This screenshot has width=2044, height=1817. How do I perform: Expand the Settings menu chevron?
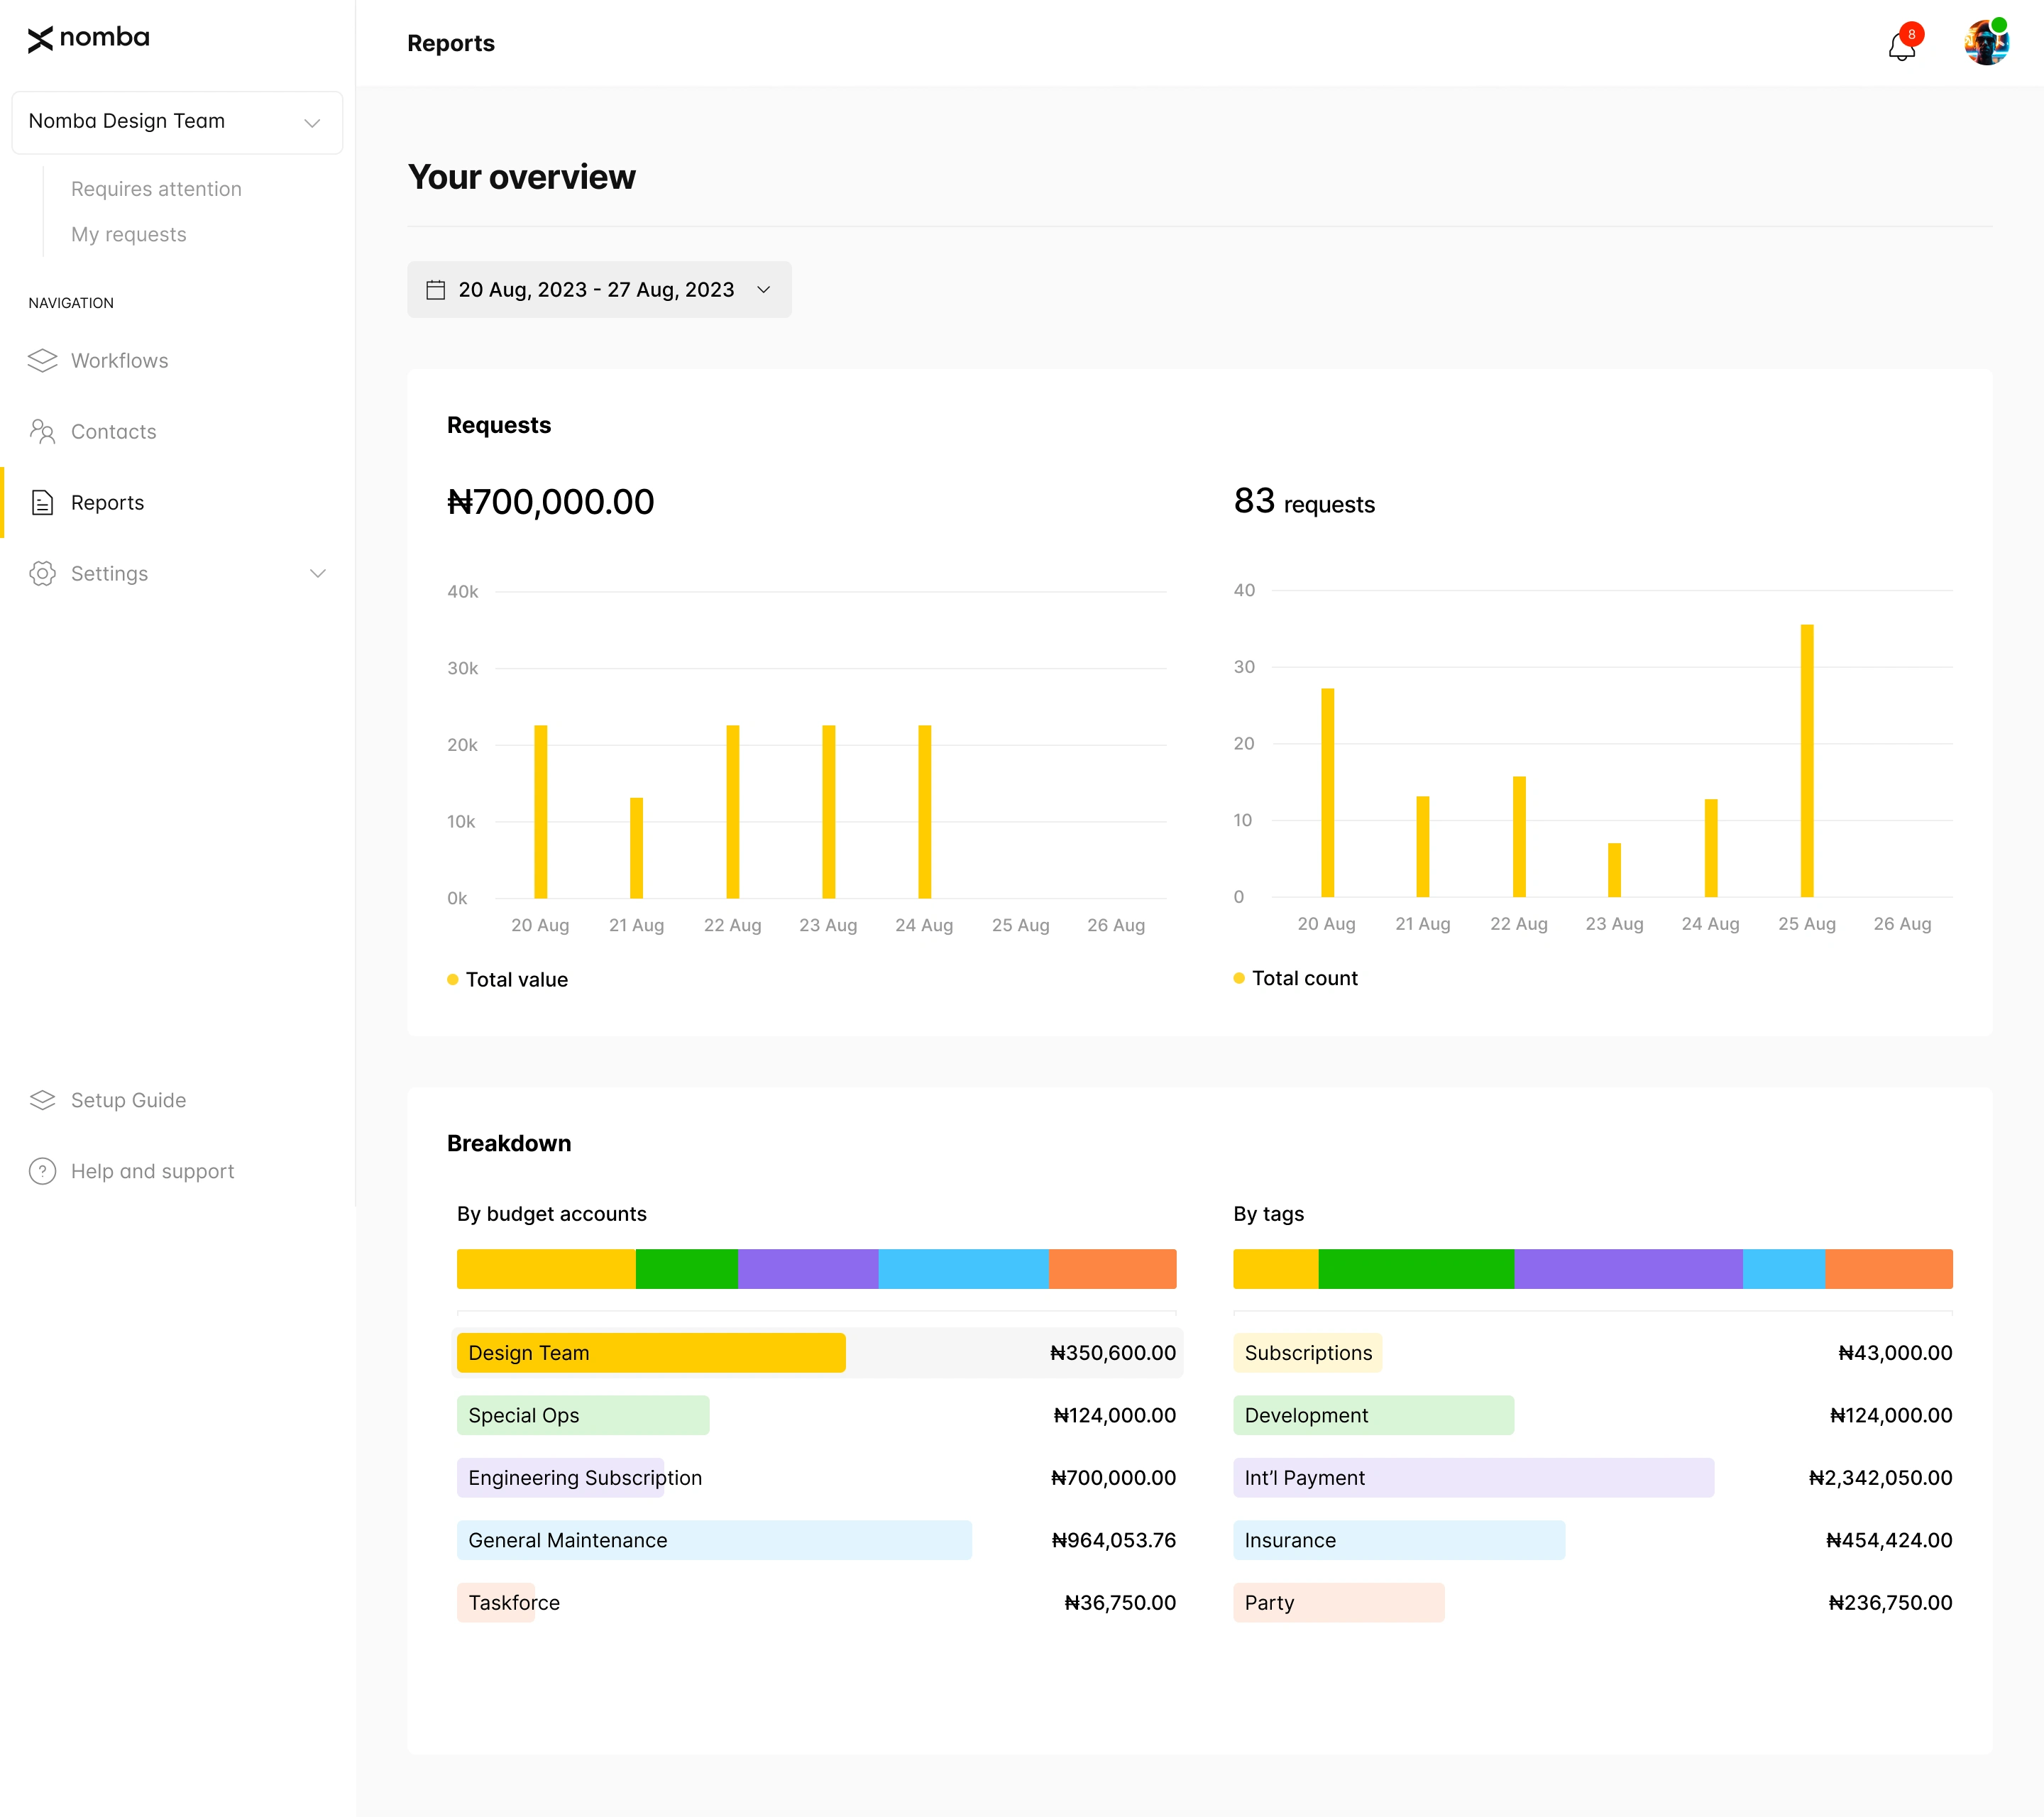[318, 573]
